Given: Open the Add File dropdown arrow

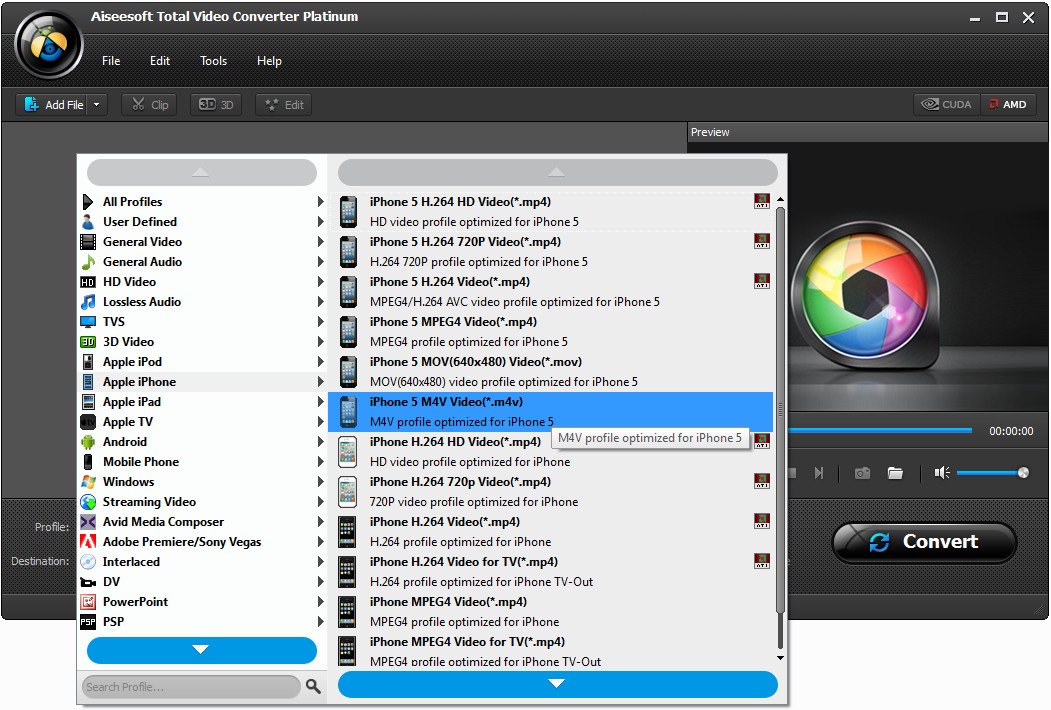Looking at the screenshot, I should pos(97,105).
